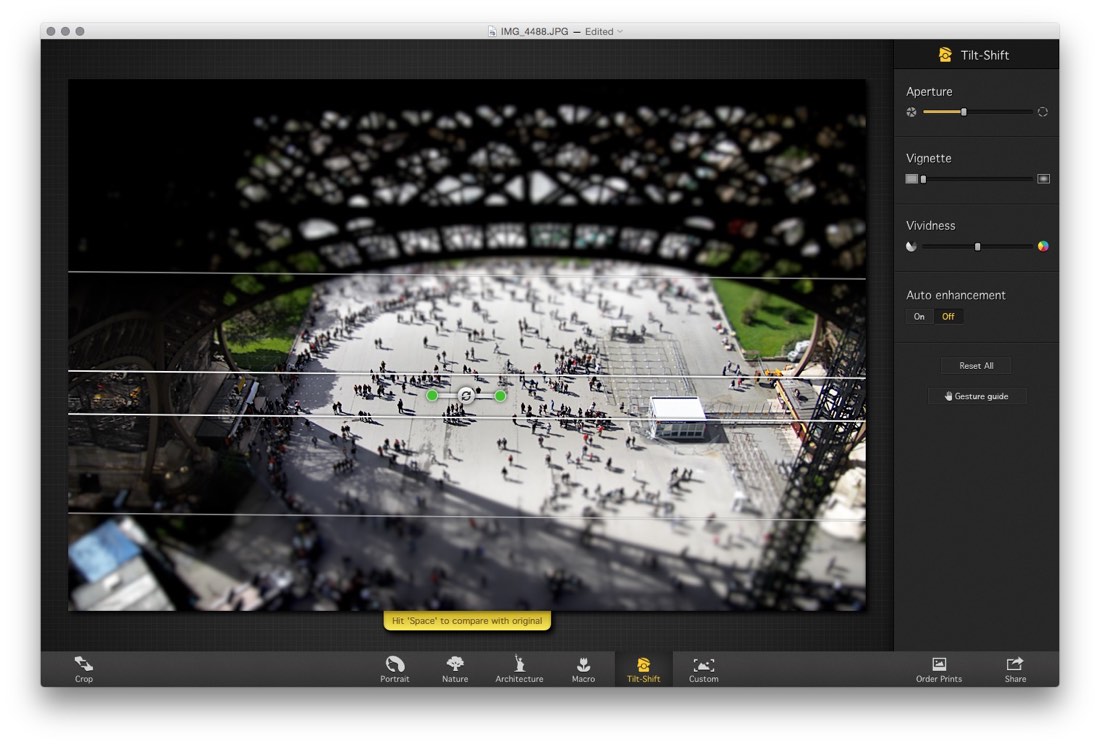Switch to the Macro preset
Screen dimensions: 1100x745
click(x=583, y=669)
